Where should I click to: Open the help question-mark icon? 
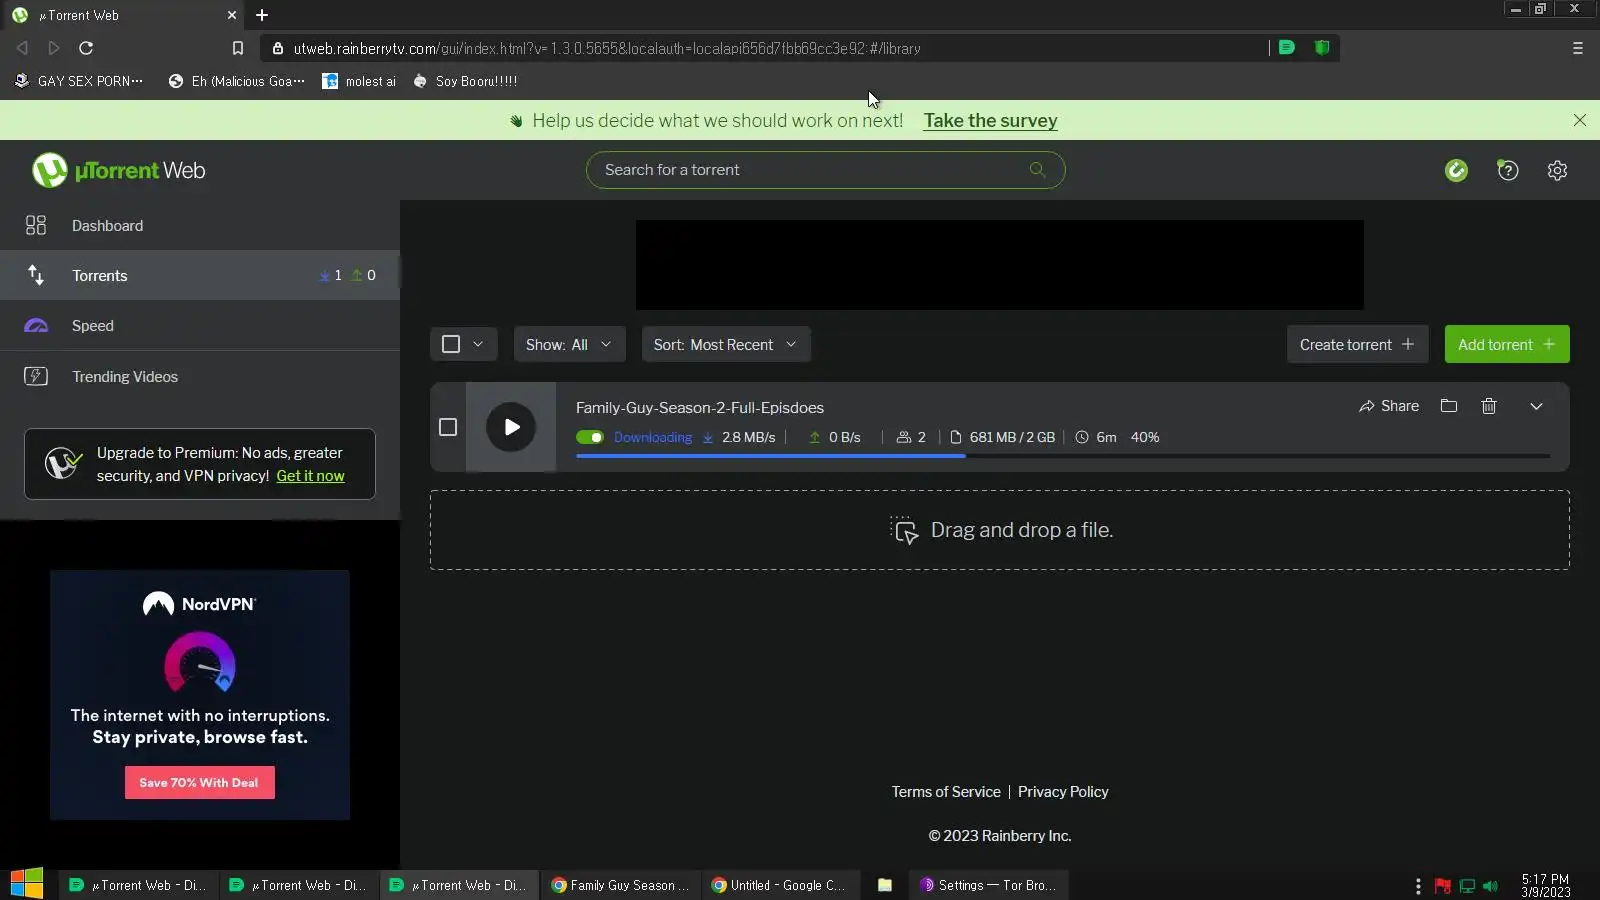coord(1508,170)
